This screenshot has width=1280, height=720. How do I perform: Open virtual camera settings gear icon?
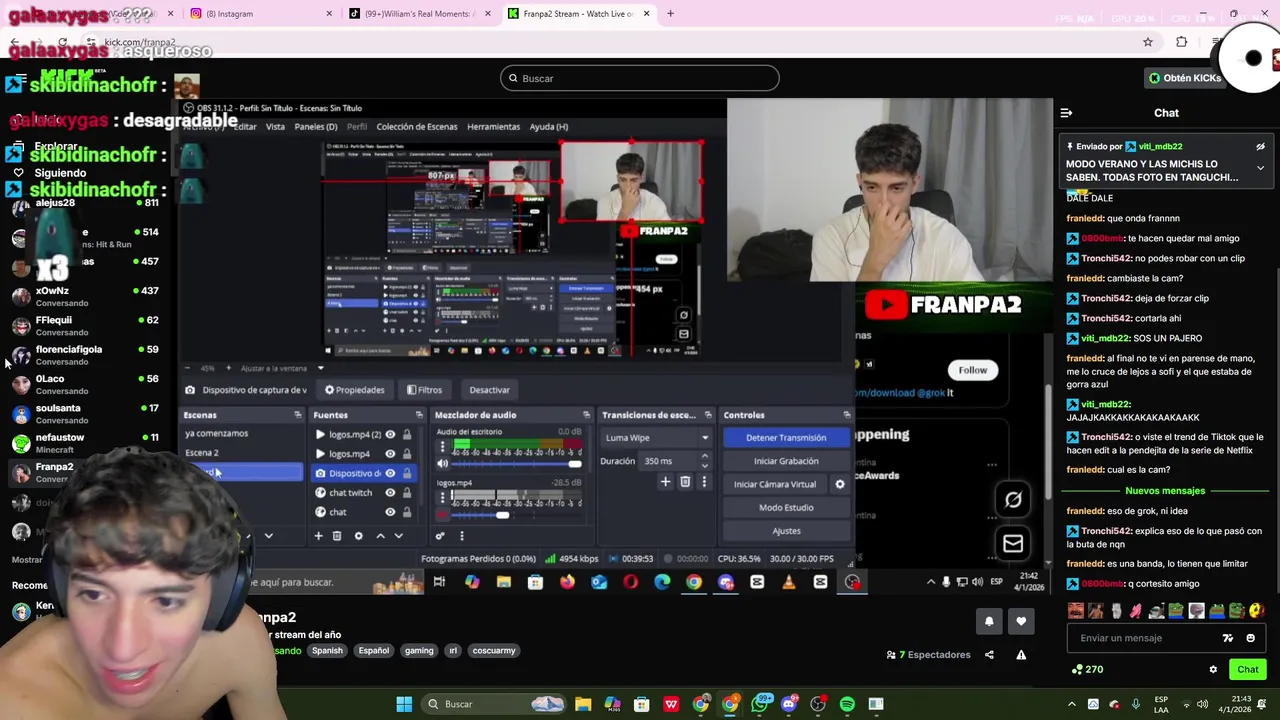pos(840,484)
